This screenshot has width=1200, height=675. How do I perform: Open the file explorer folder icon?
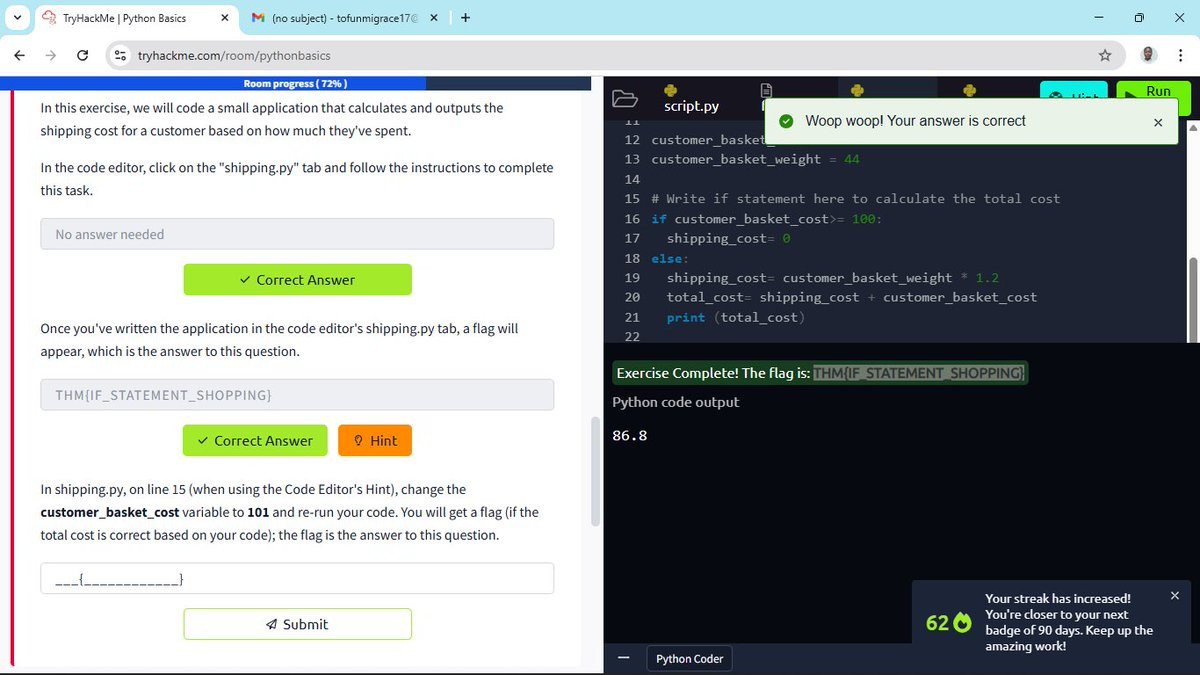click(x=624, y=99)
